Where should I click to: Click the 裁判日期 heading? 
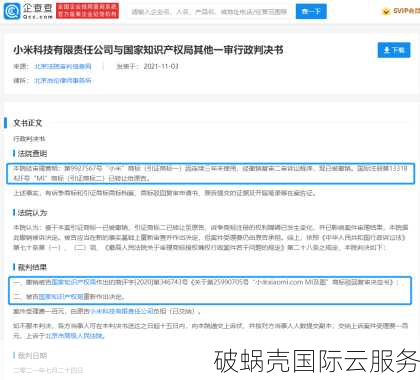(32, 356)
